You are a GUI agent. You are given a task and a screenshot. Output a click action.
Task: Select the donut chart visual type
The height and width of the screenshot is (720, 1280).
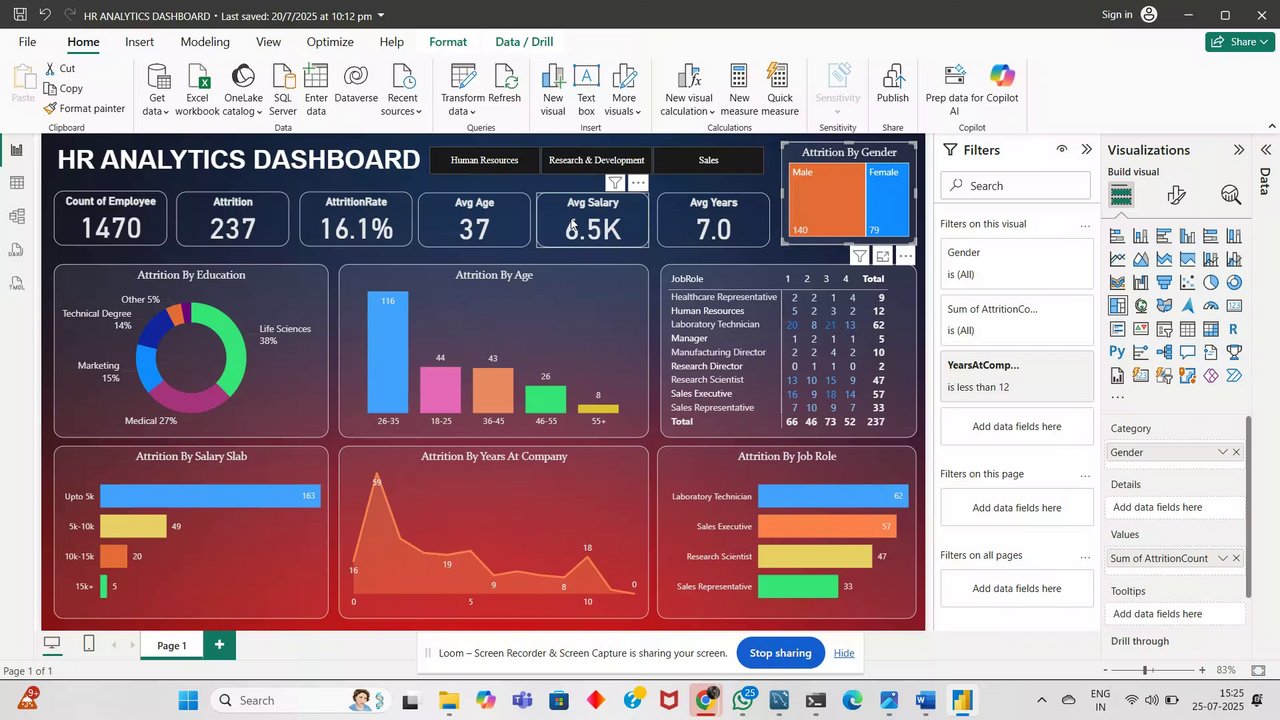point(1234,283)
